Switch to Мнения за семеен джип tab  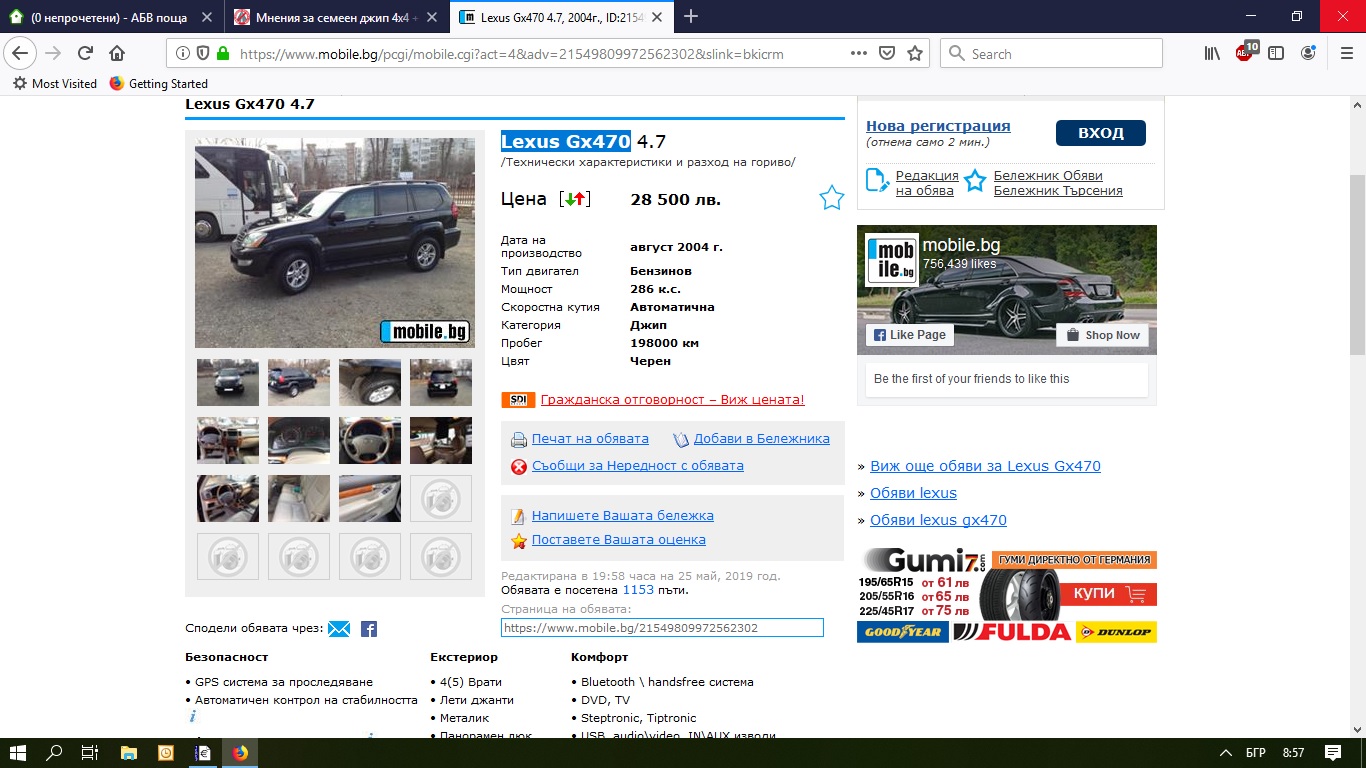(335, 17)
